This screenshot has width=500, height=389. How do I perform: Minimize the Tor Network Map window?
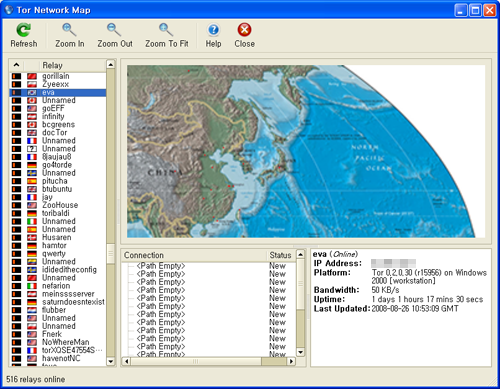click(461, 10)
